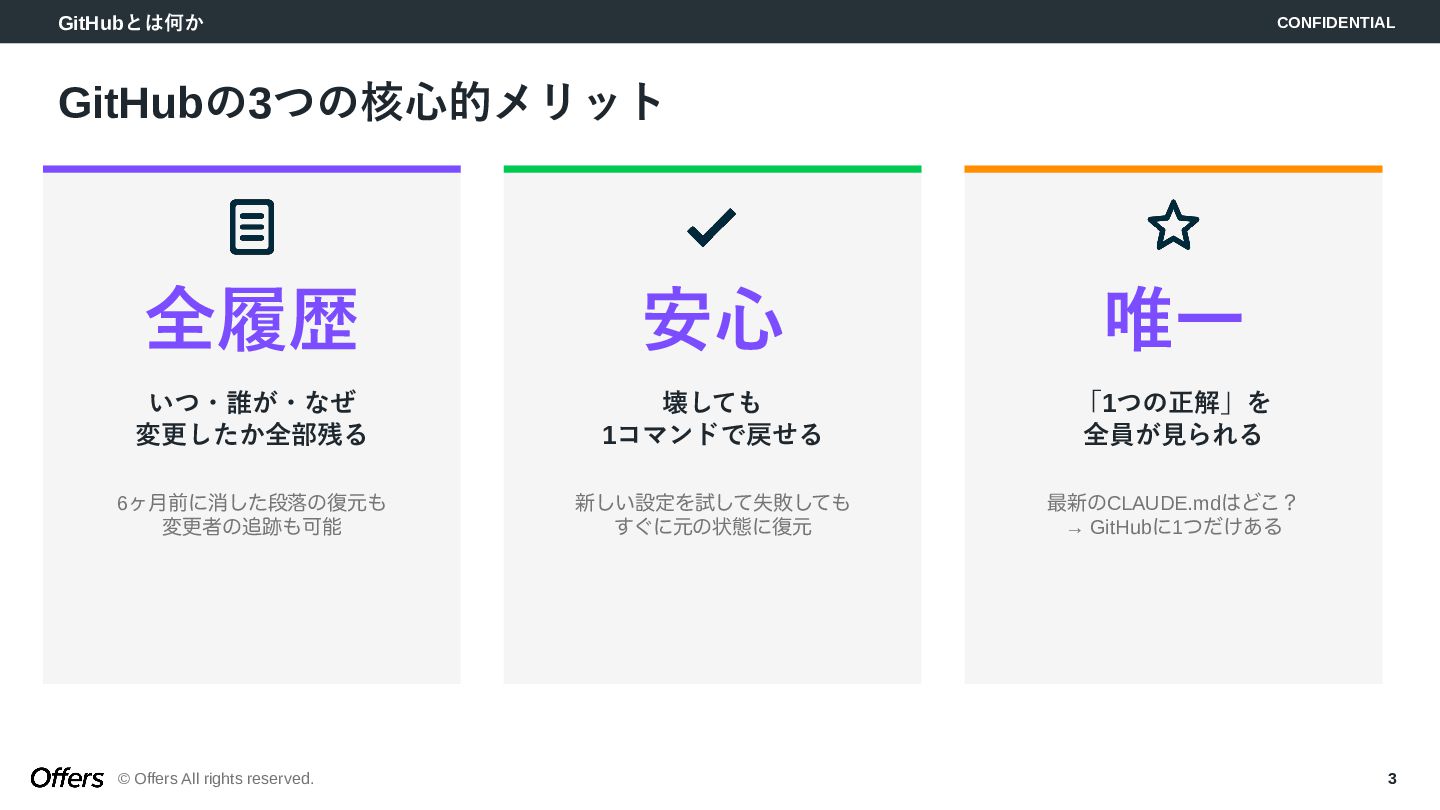
Task: Click the orange bar atop the 唯一 card
Action: point(1173,169)
